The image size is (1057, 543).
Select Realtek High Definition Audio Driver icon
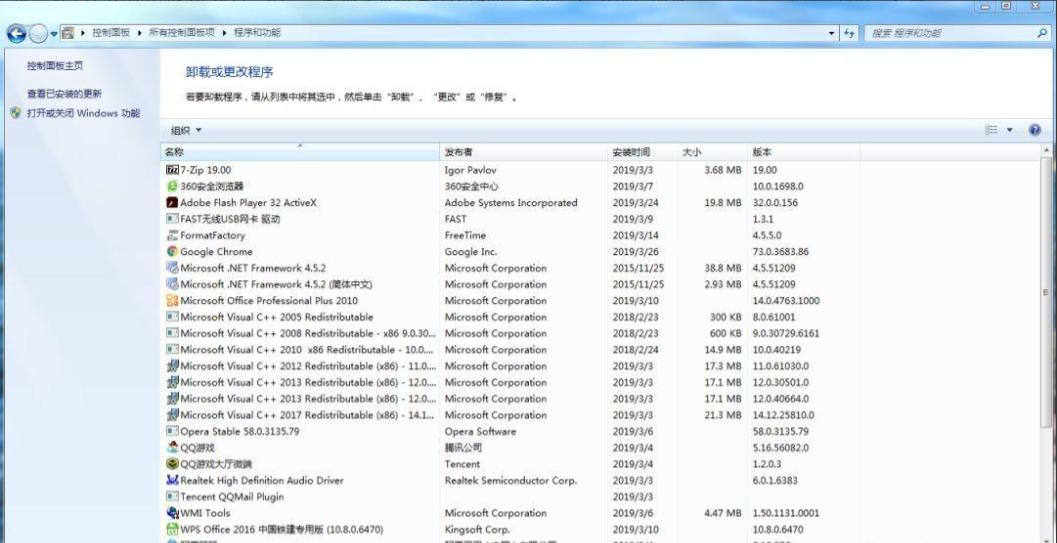172,481
